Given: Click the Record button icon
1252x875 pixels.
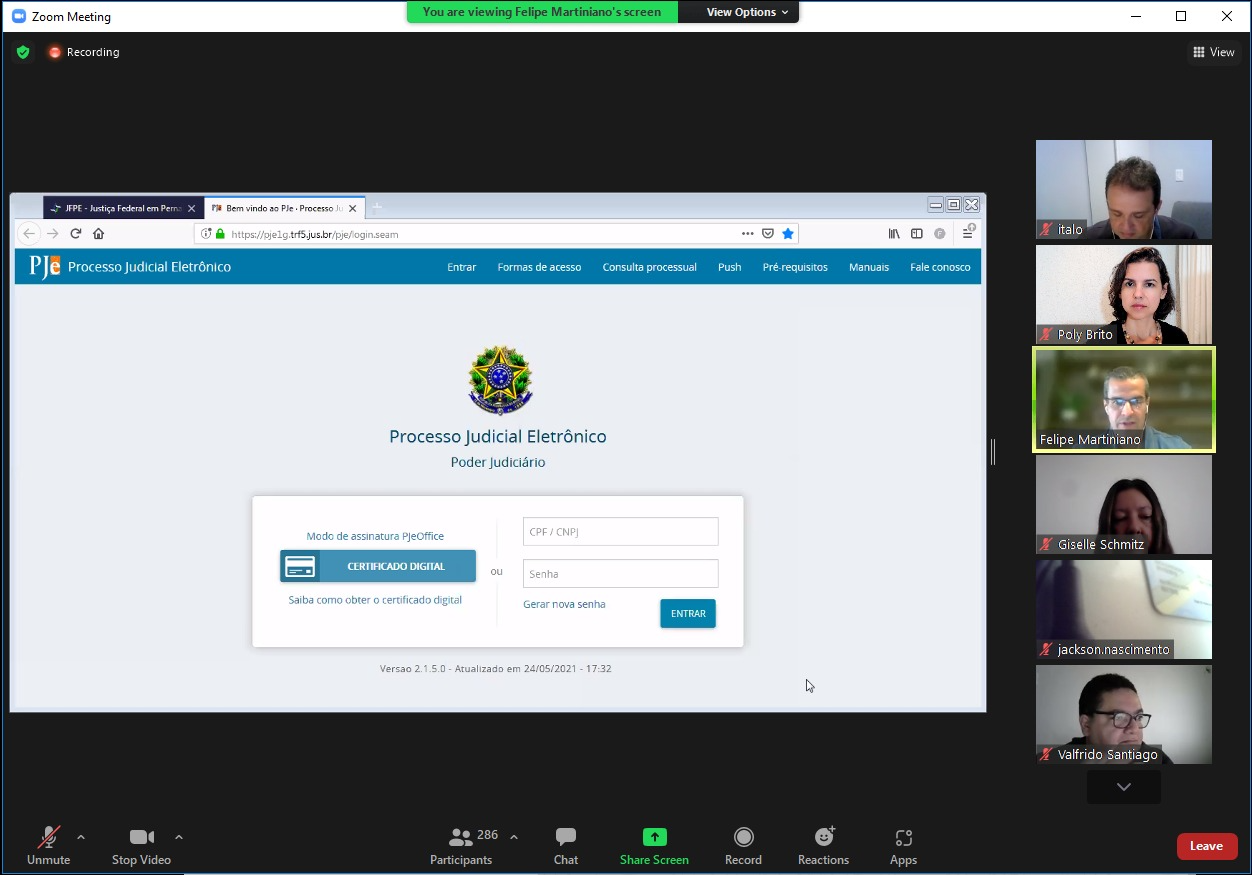Looking at the screenshot, I should click(743, 837).
